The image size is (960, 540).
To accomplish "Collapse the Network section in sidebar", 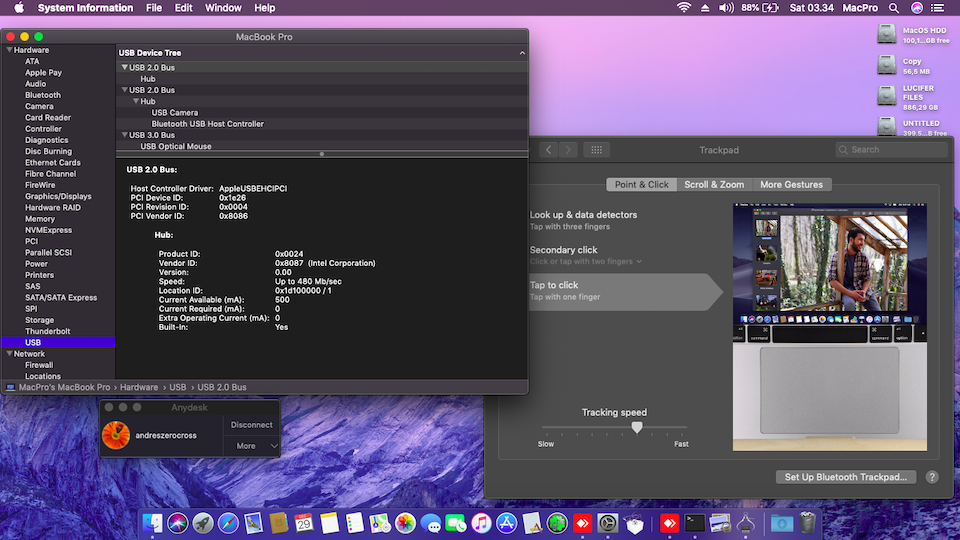I will coord(9,354).
